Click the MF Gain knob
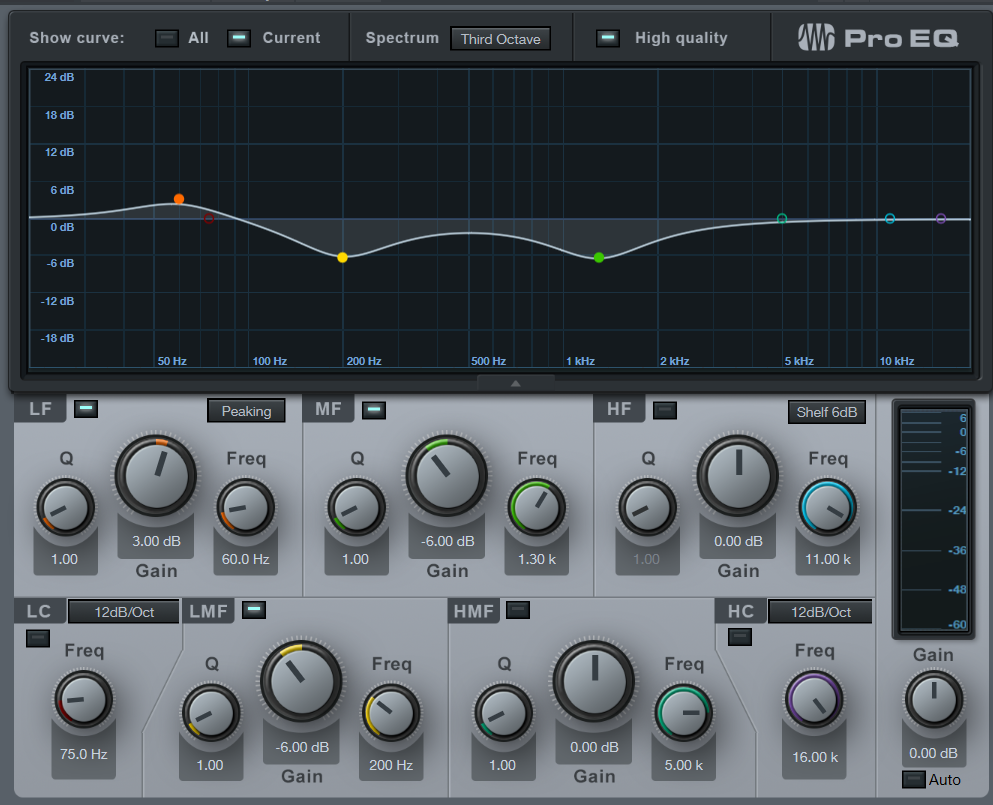The height and width of the screenshot is (805, 993). click(x=446, y=477)
